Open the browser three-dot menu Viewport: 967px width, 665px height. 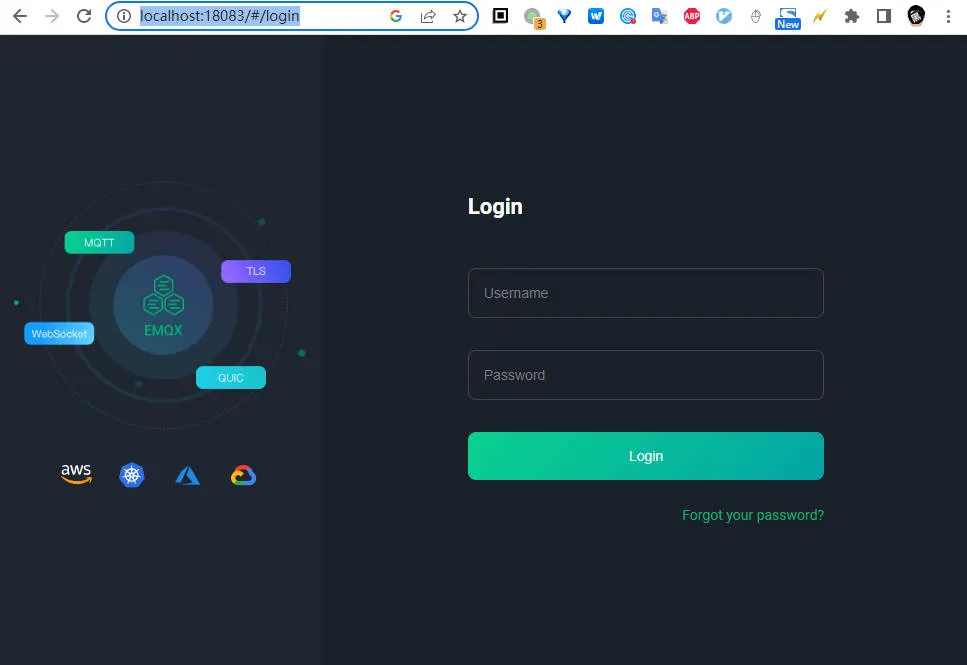[948, 16]
